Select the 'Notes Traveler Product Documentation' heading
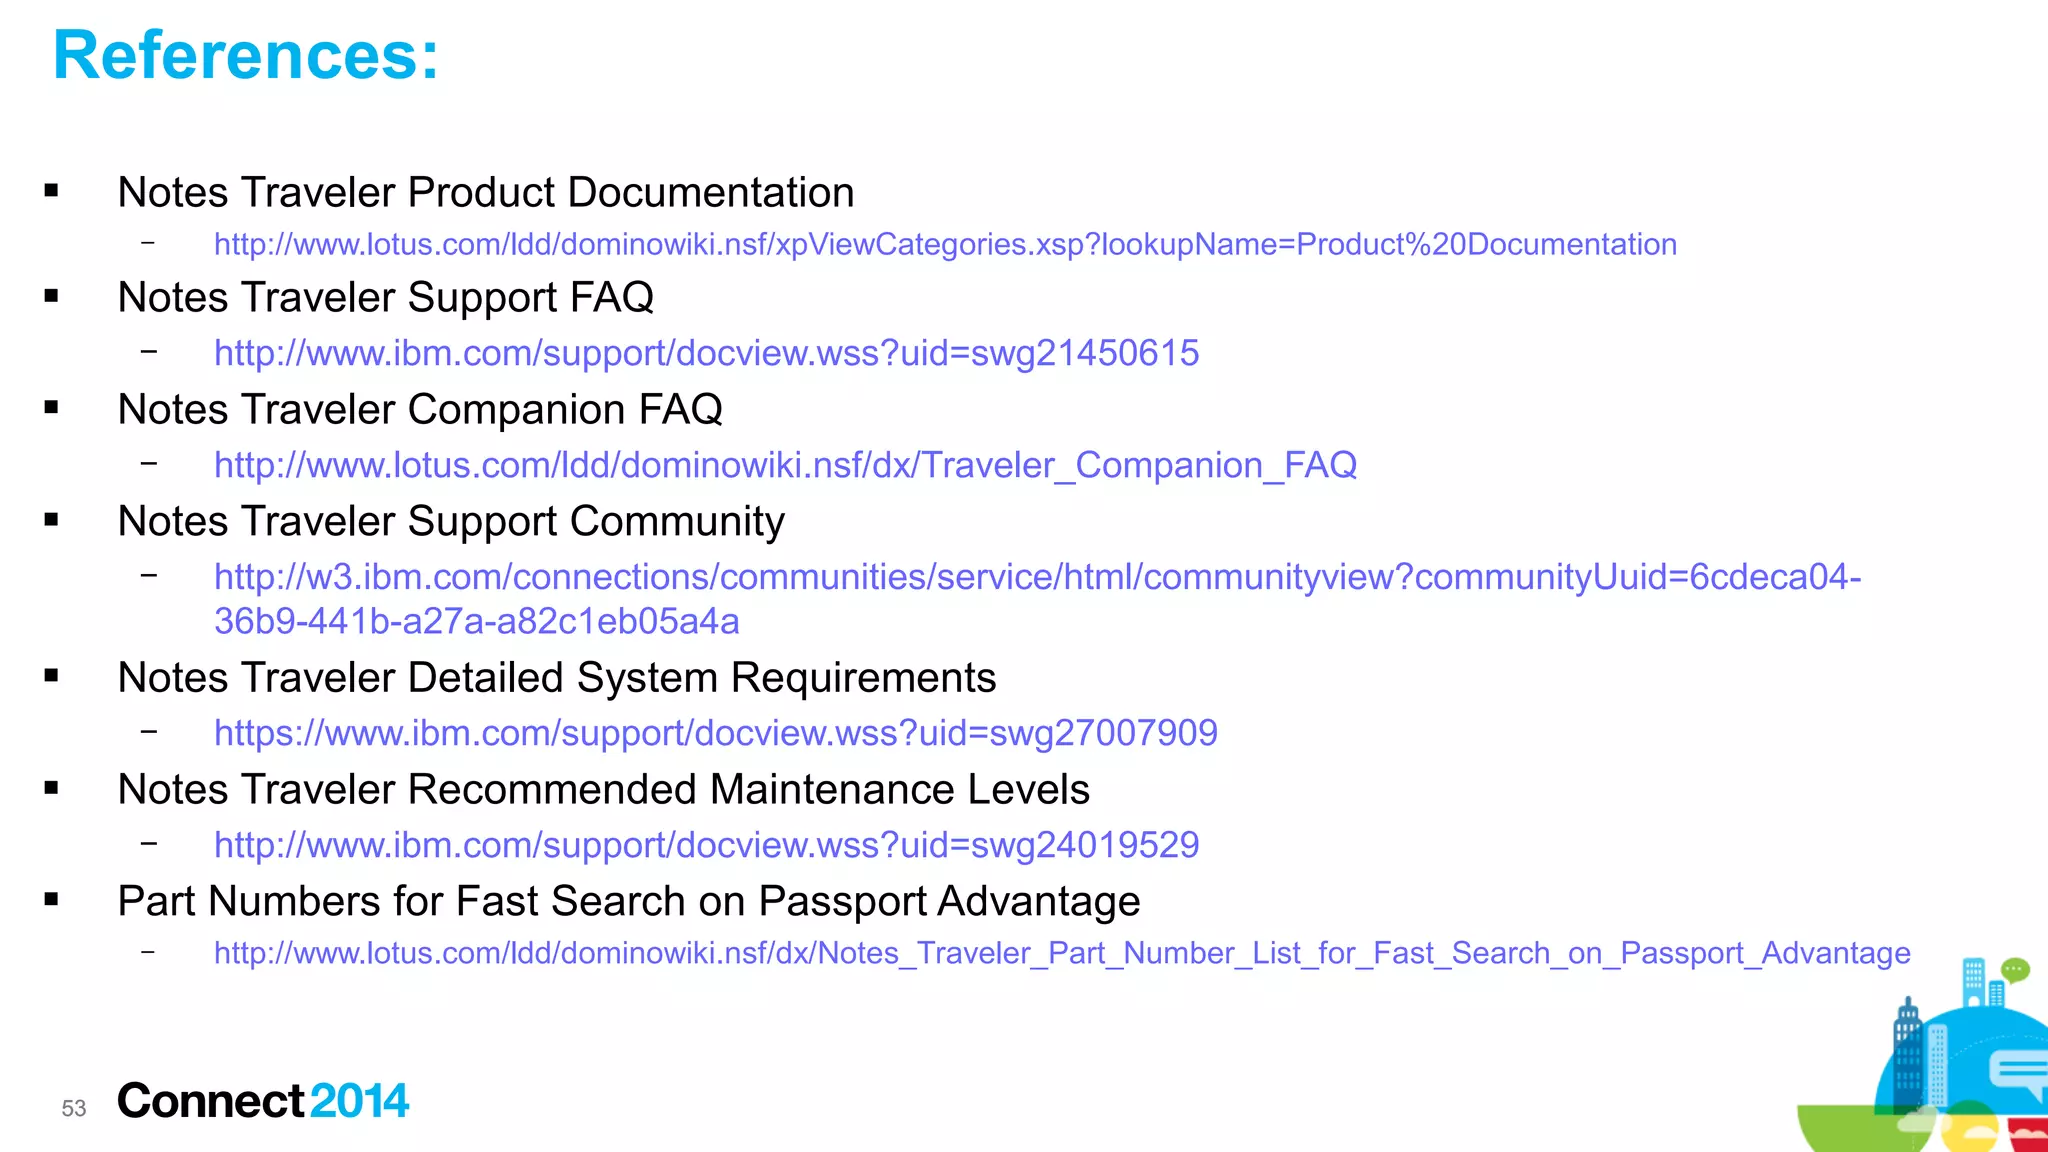The height and width of the screenshot is (1152, 2048). (x=486, y=192)
